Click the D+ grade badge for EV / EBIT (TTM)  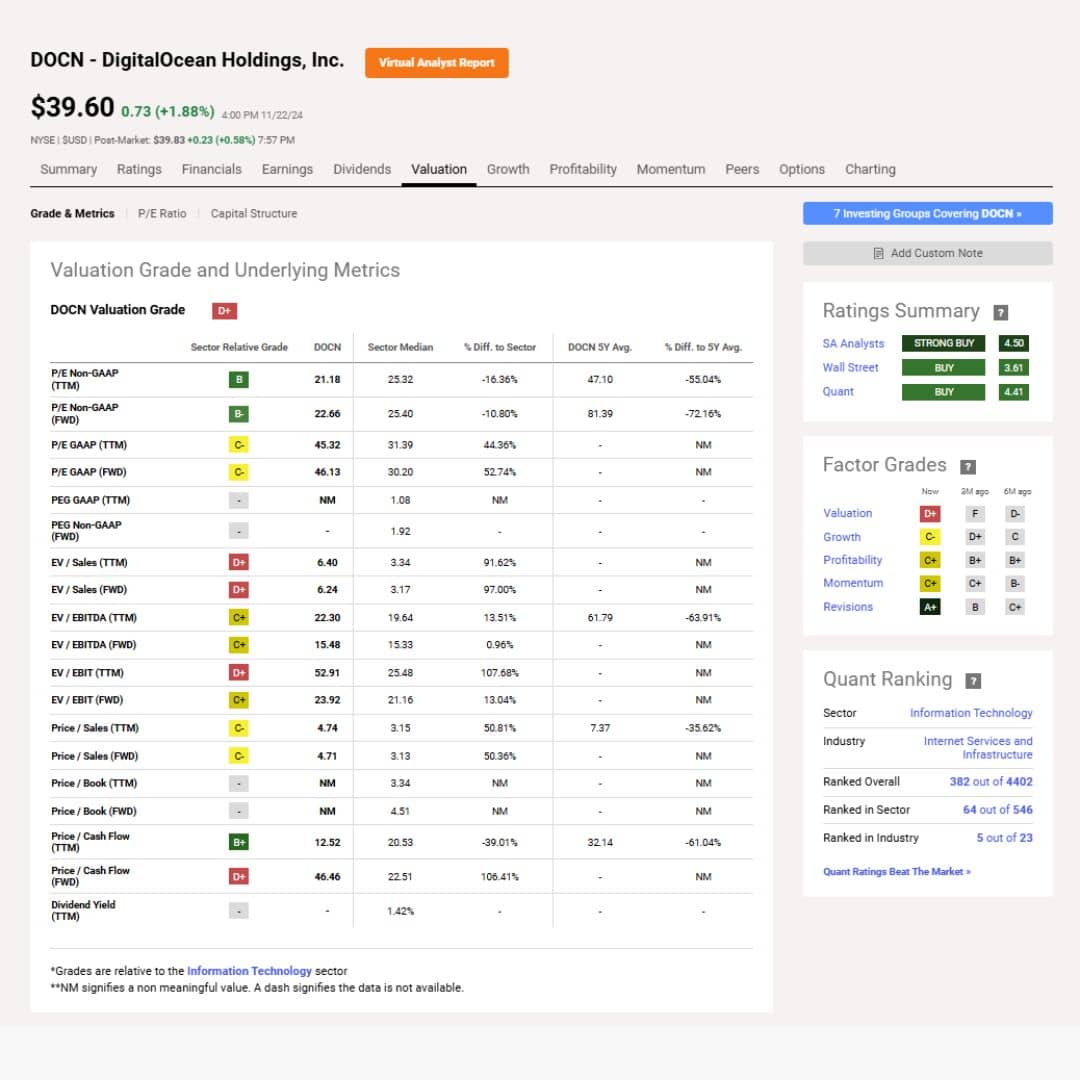click(x=239, y=673)
